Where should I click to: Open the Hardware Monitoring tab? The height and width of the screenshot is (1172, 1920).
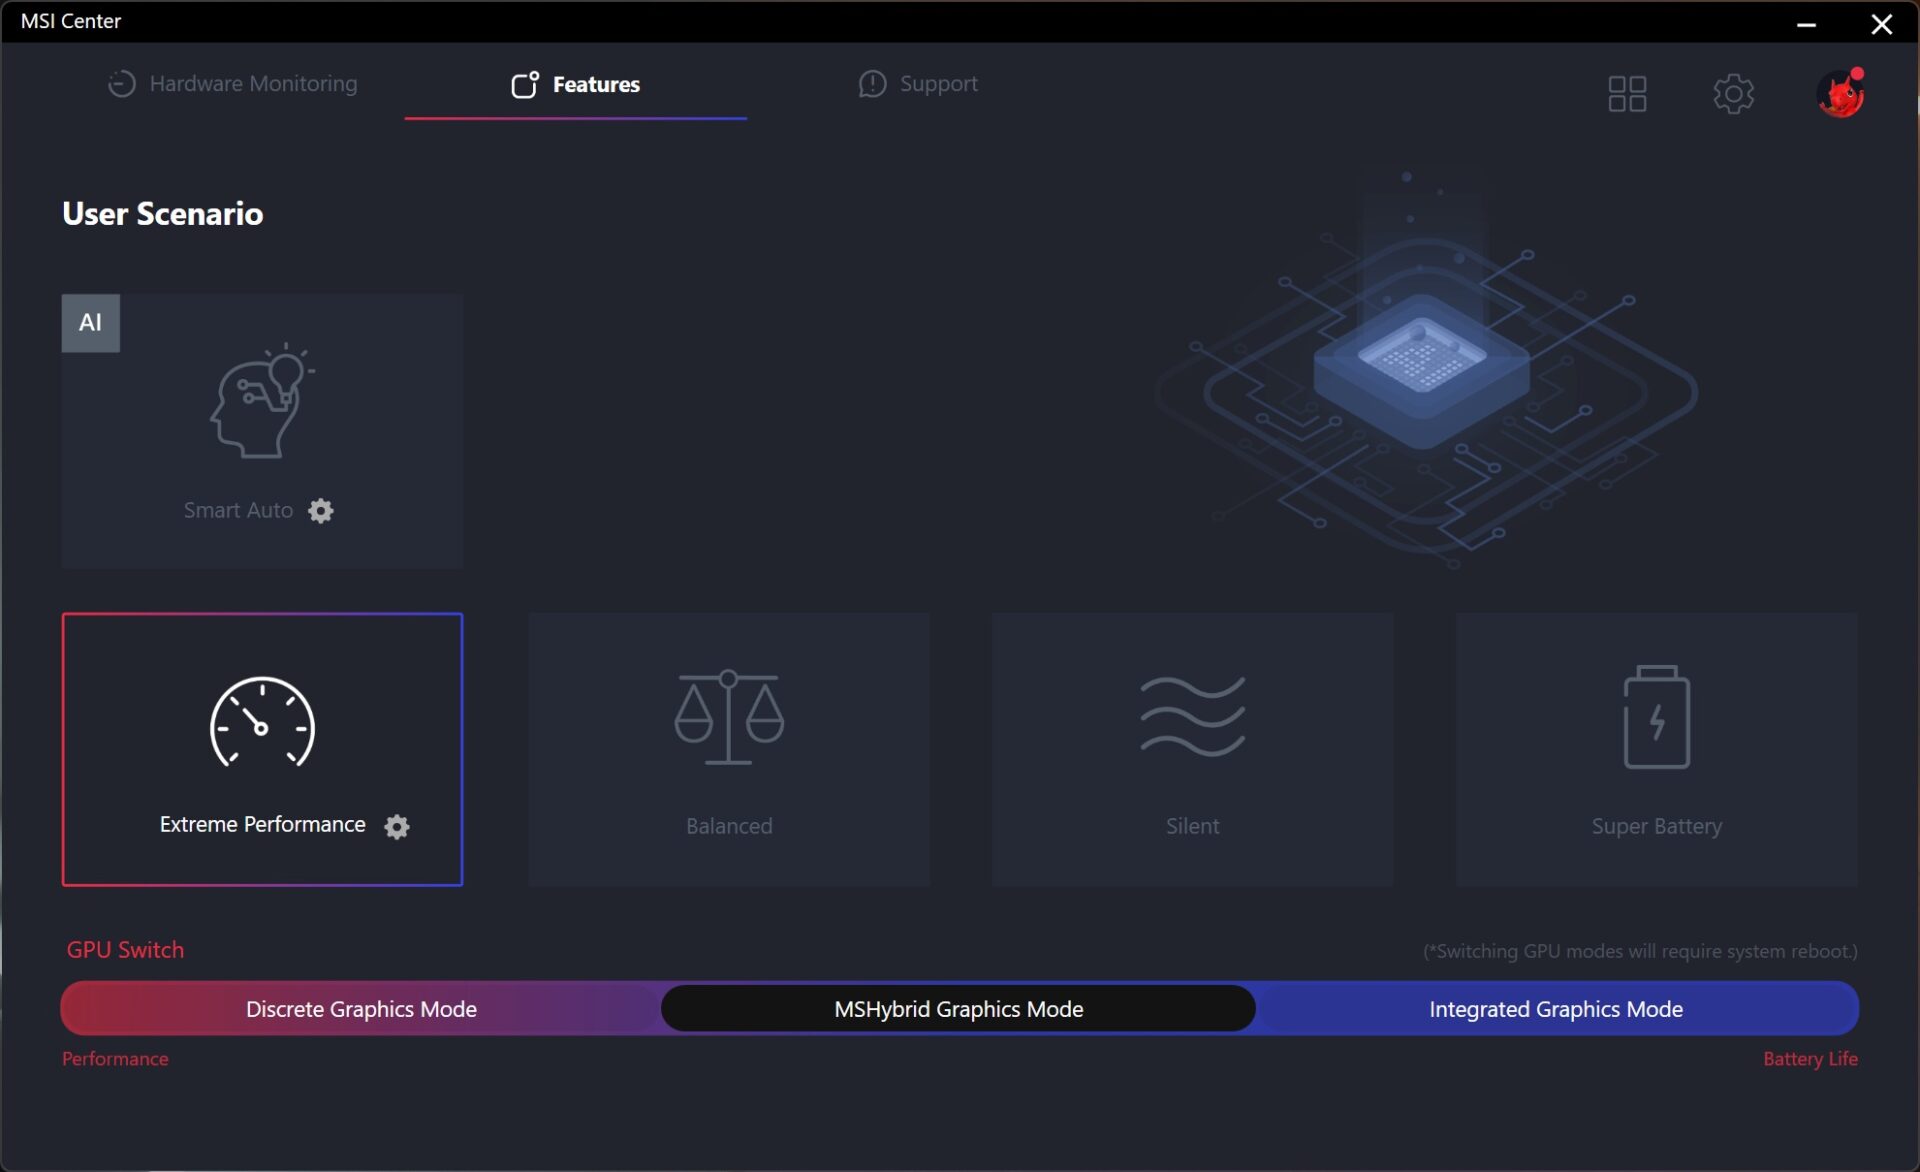click(232, 84)
